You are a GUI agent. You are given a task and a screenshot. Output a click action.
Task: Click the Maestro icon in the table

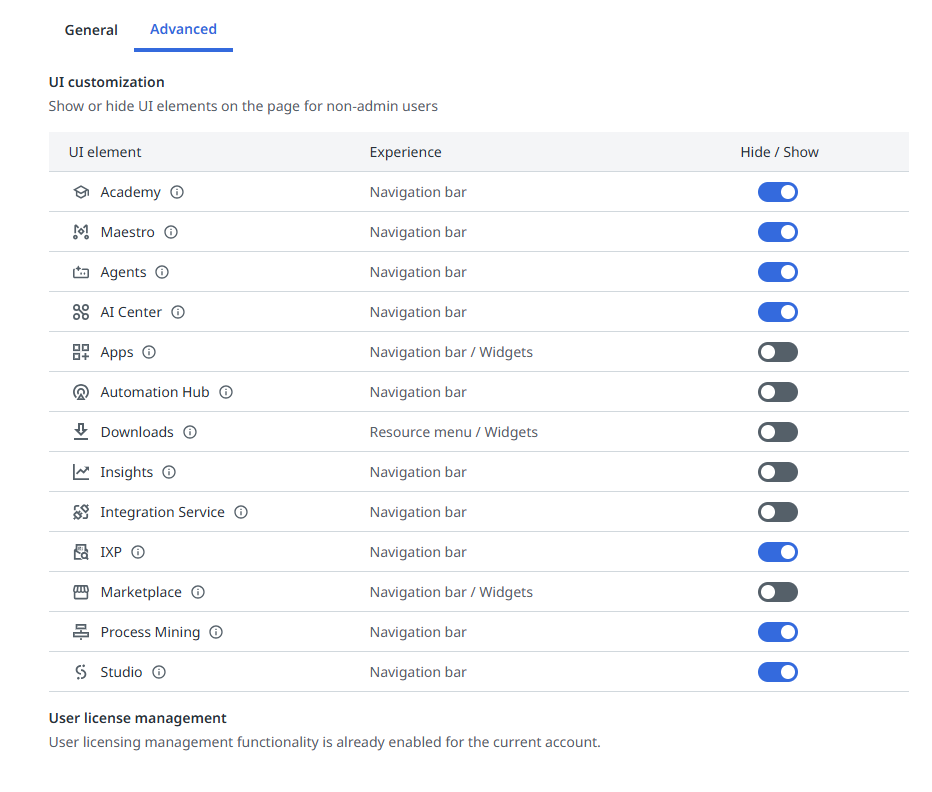tap(81, 232)
